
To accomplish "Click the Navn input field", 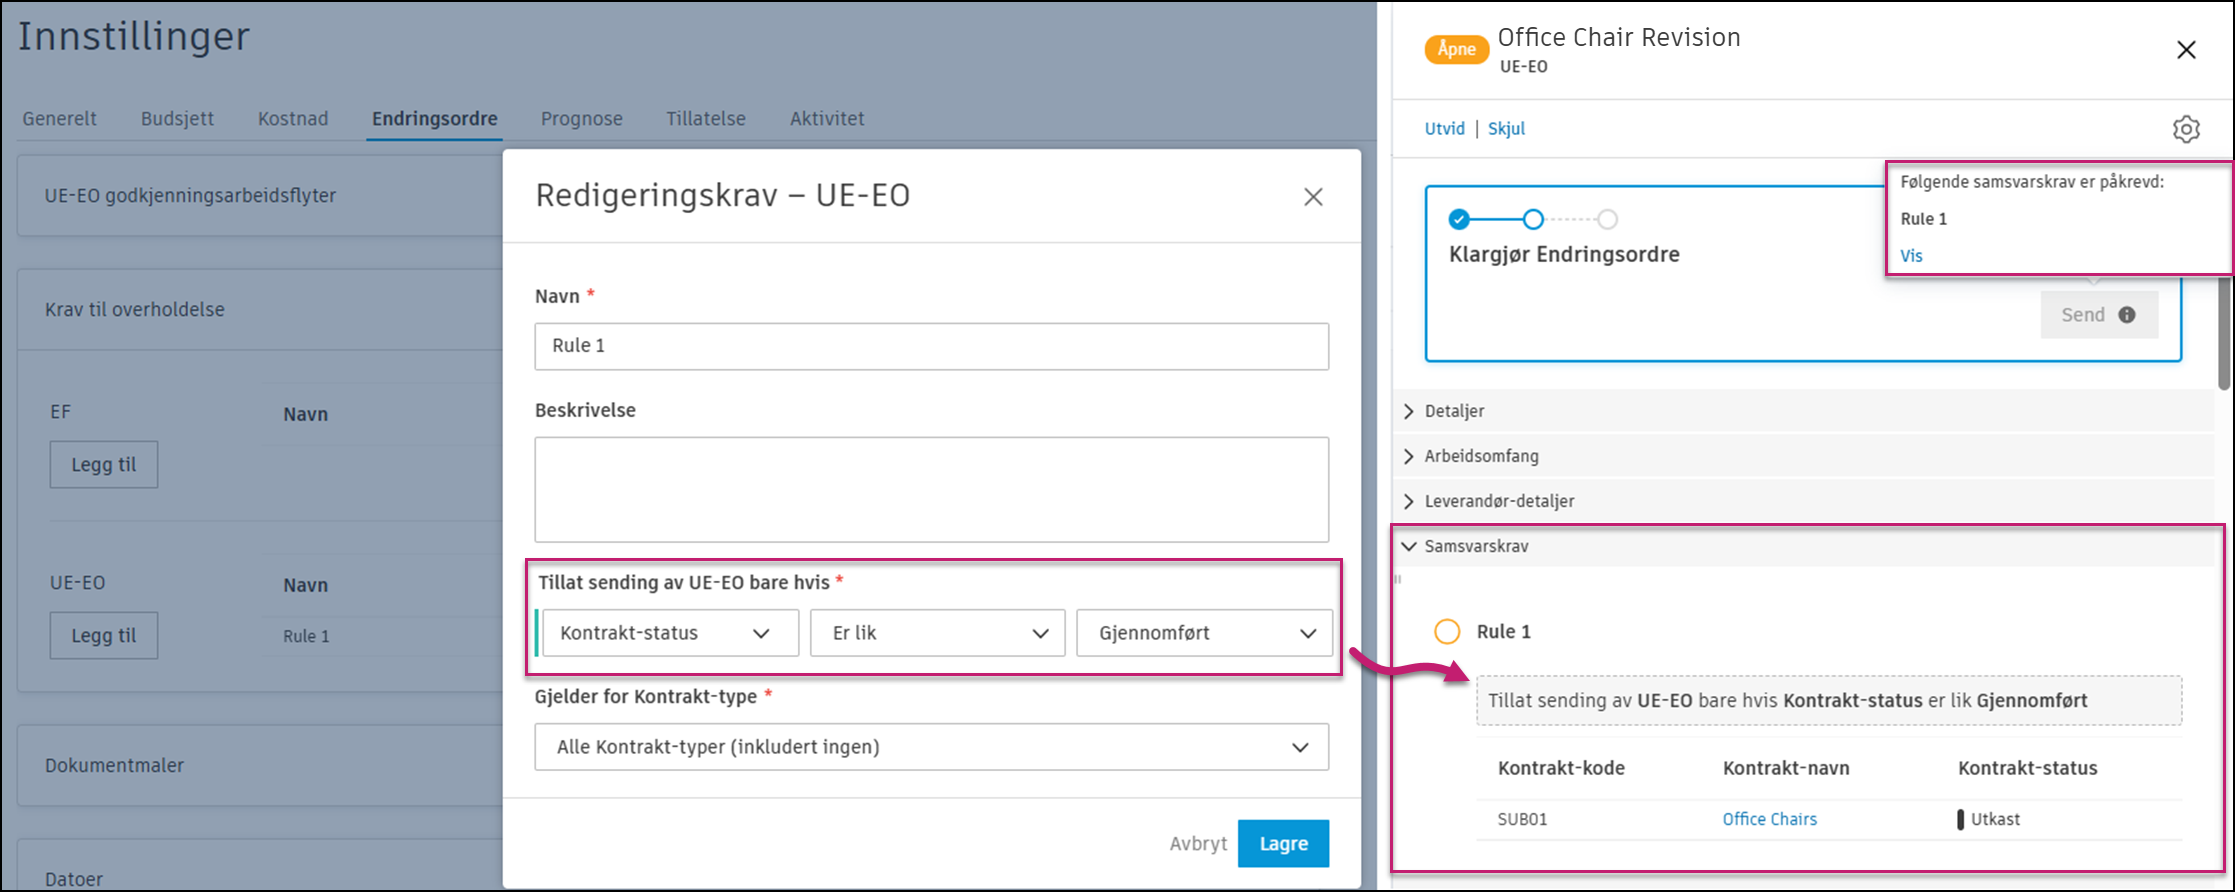I will [x=931, y=346].
